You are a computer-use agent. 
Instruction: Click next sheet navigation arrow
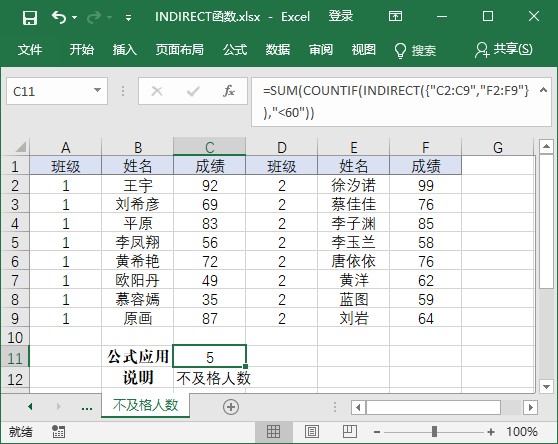[58, 406]
